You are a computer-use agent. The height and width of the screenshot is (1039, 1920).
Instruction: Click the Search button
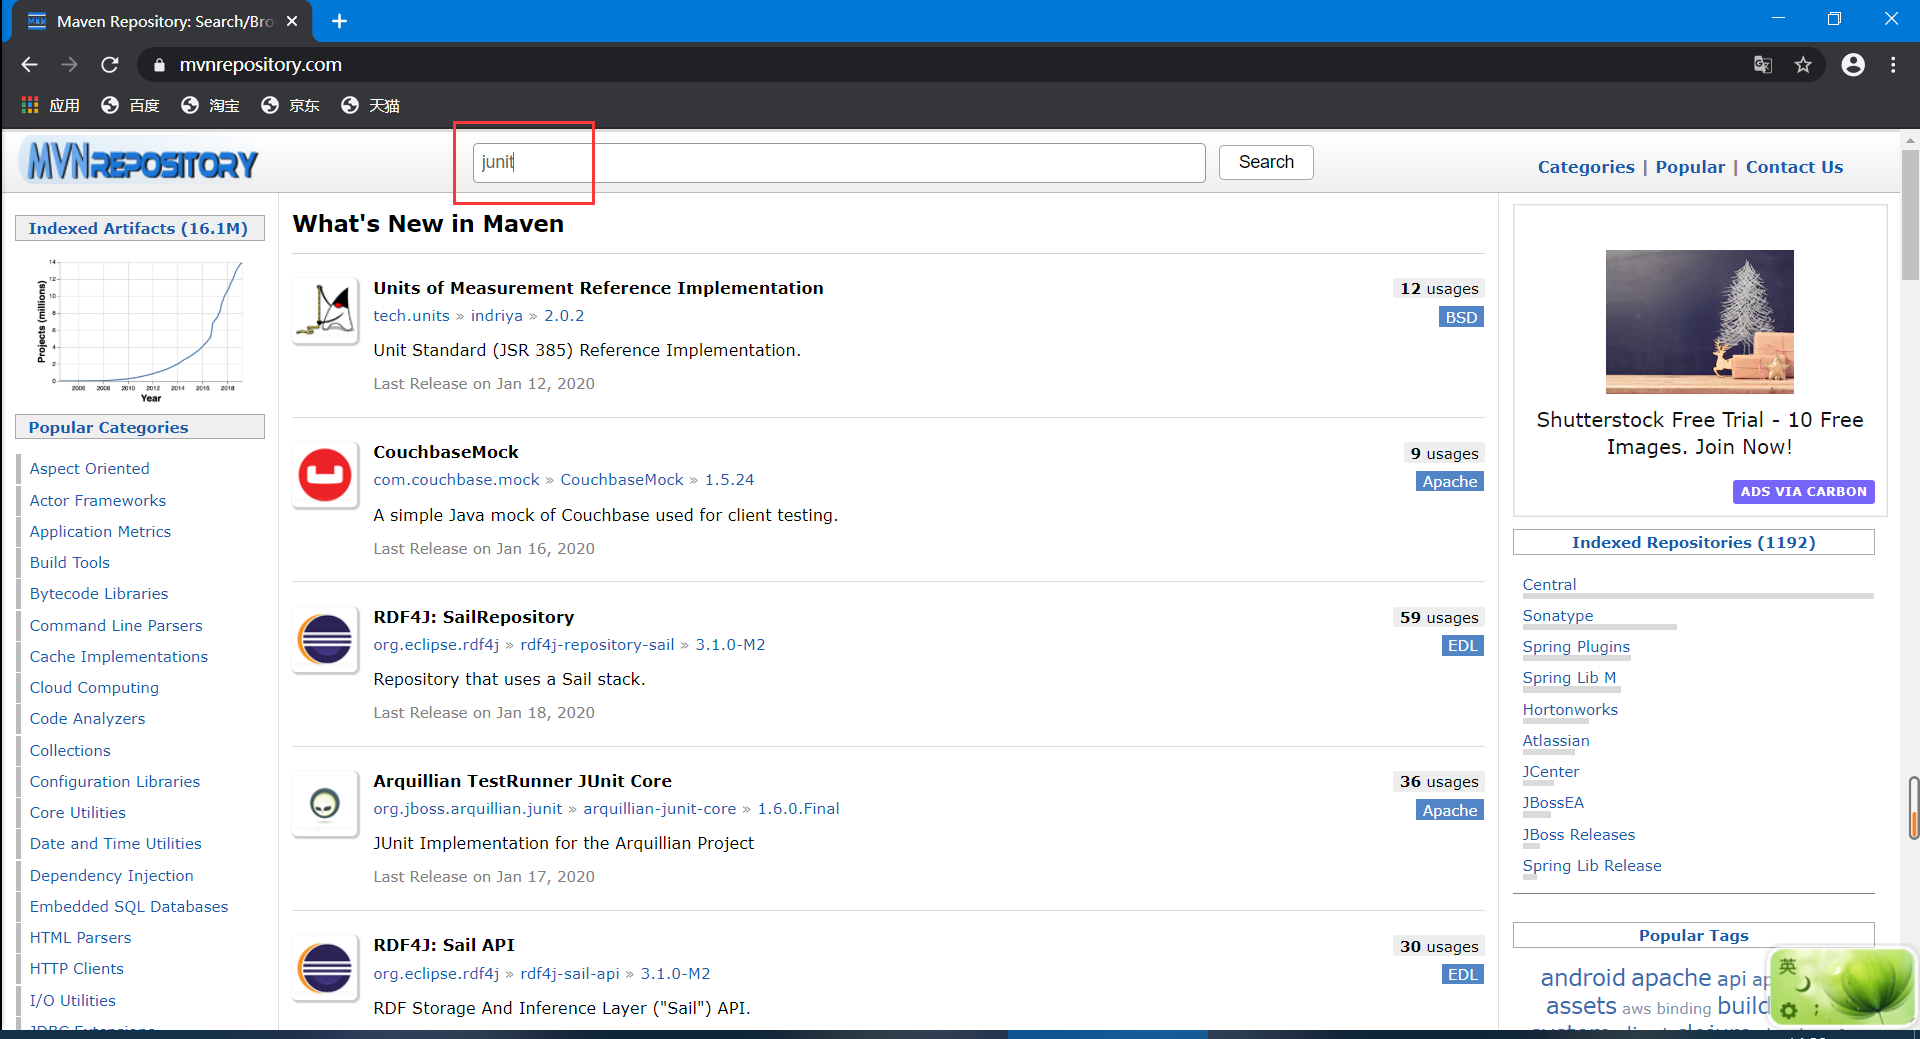[x=1266, y=162]
